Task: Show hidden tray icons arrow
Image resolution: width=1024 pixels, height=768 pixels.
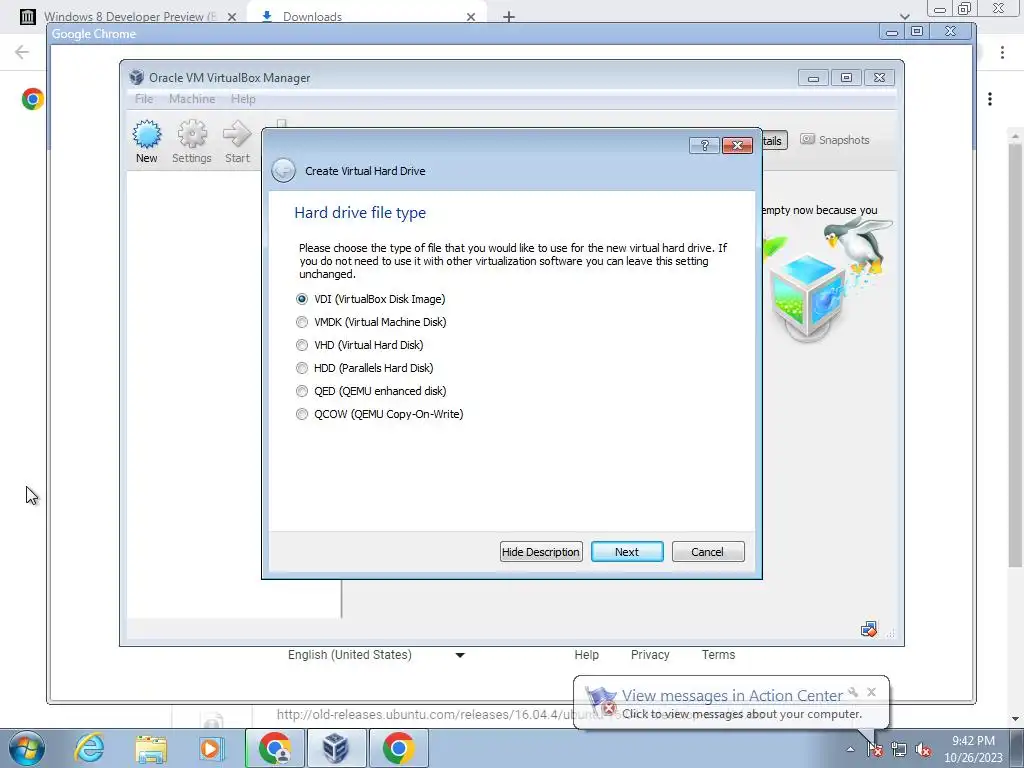Action: (850, 750)
